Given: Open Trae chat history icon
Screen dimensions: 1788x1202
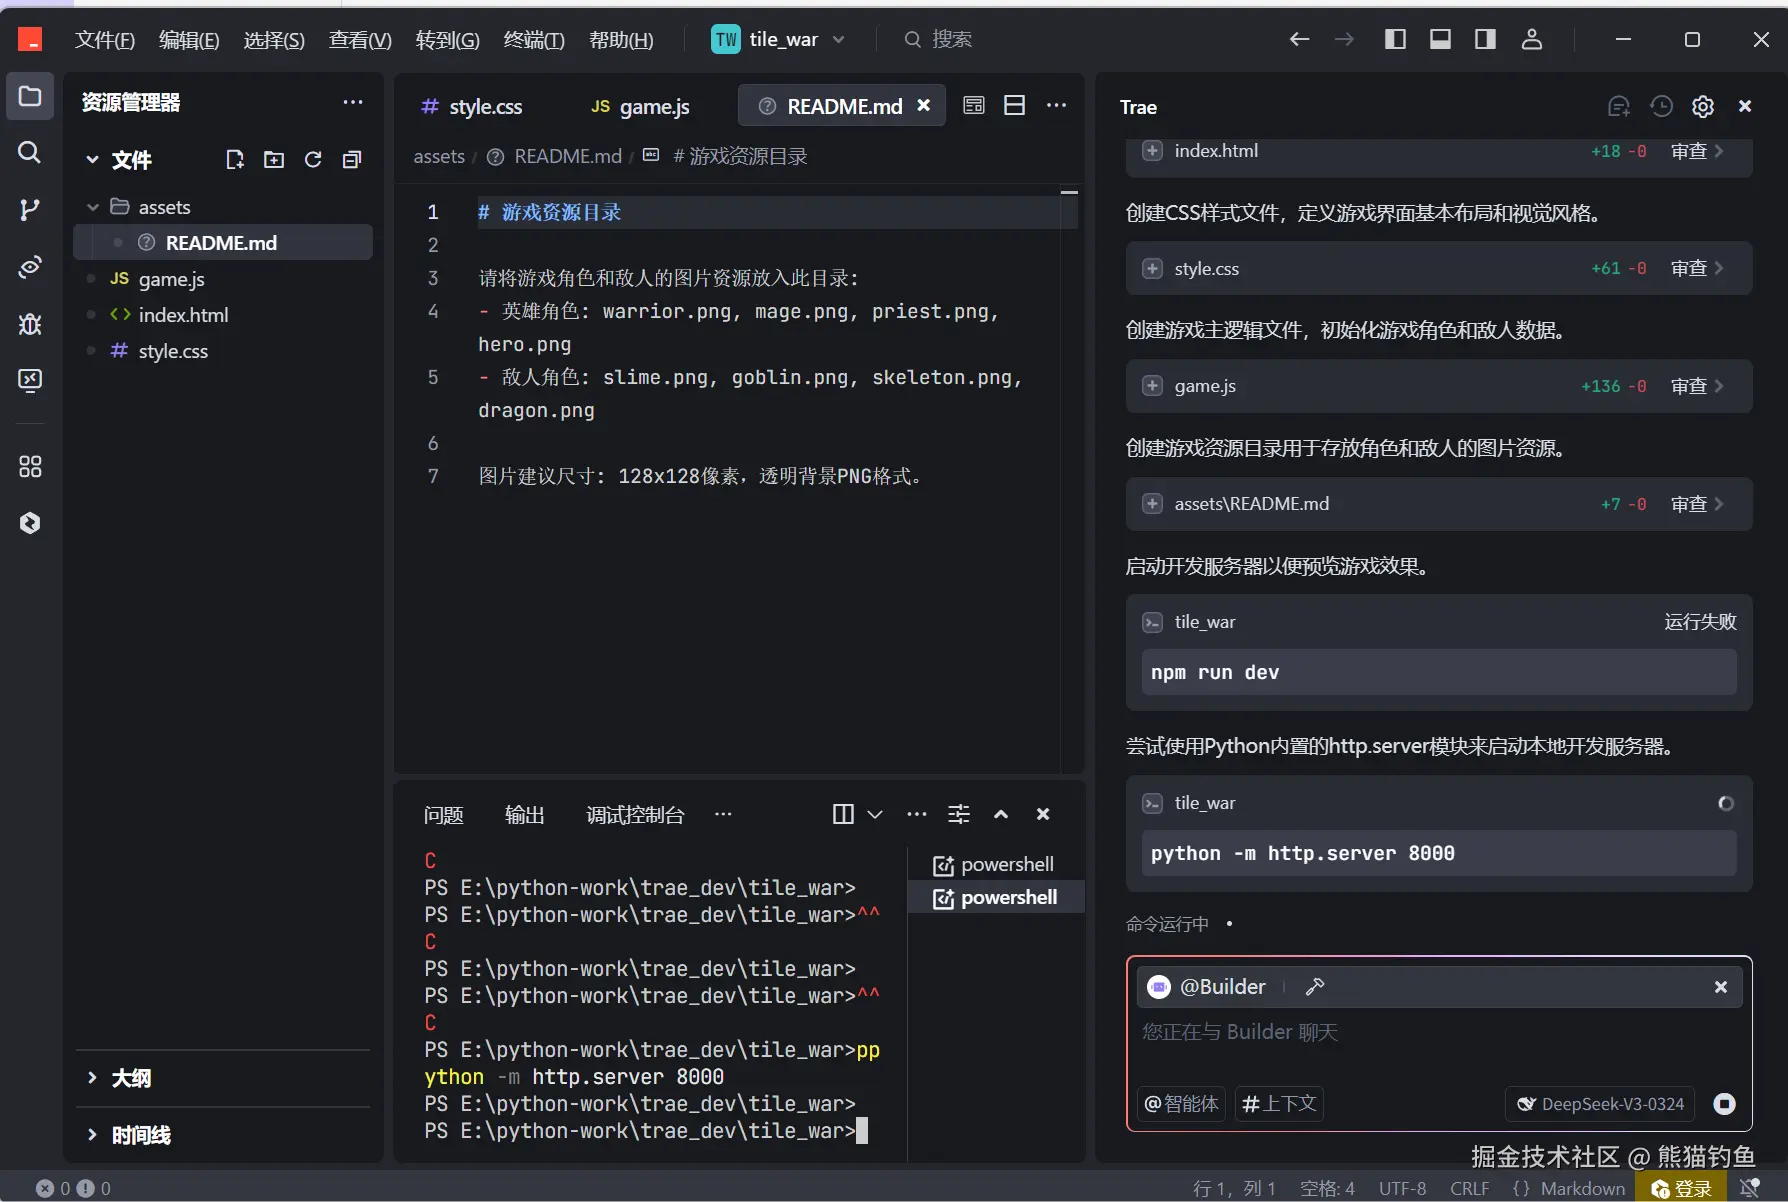Looking at the screenshot, I should [1661, 106].
